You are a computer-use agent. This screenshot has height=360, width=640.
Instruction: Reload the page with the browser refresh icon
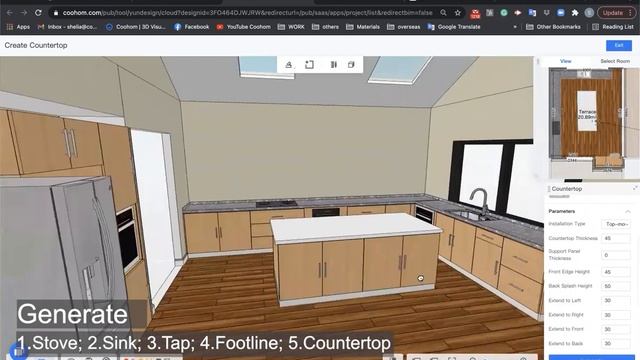coord(38,13)
